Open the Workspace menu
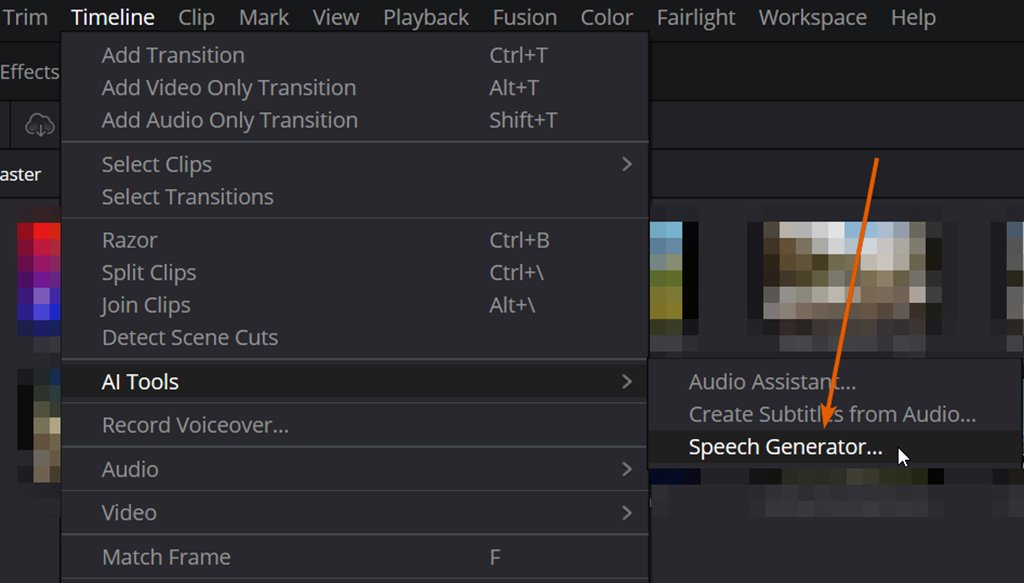The image size is (1024, 583). 812,17
